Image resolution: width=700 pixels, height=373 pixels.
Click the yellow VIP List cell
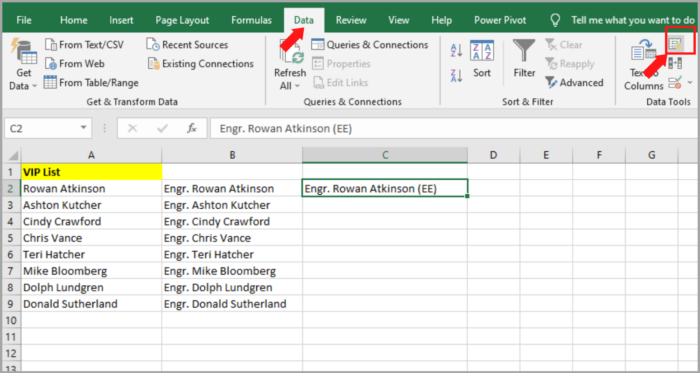91,172
